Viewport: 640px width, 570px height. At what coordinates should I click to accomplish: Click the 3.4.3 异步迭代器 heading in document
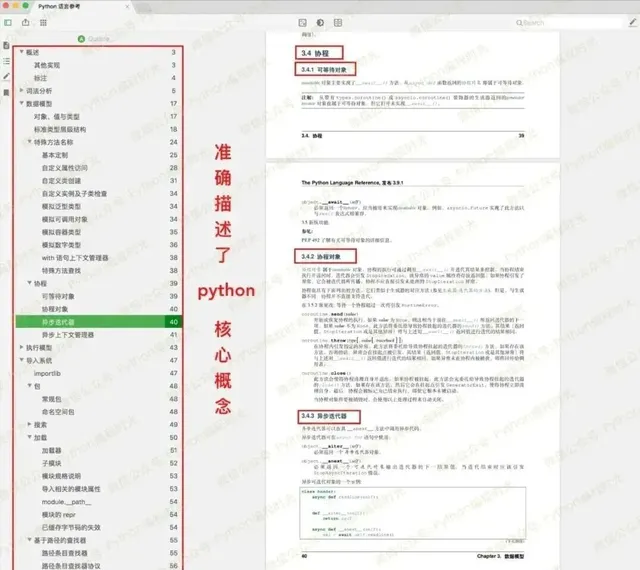[x=324, y=416]
